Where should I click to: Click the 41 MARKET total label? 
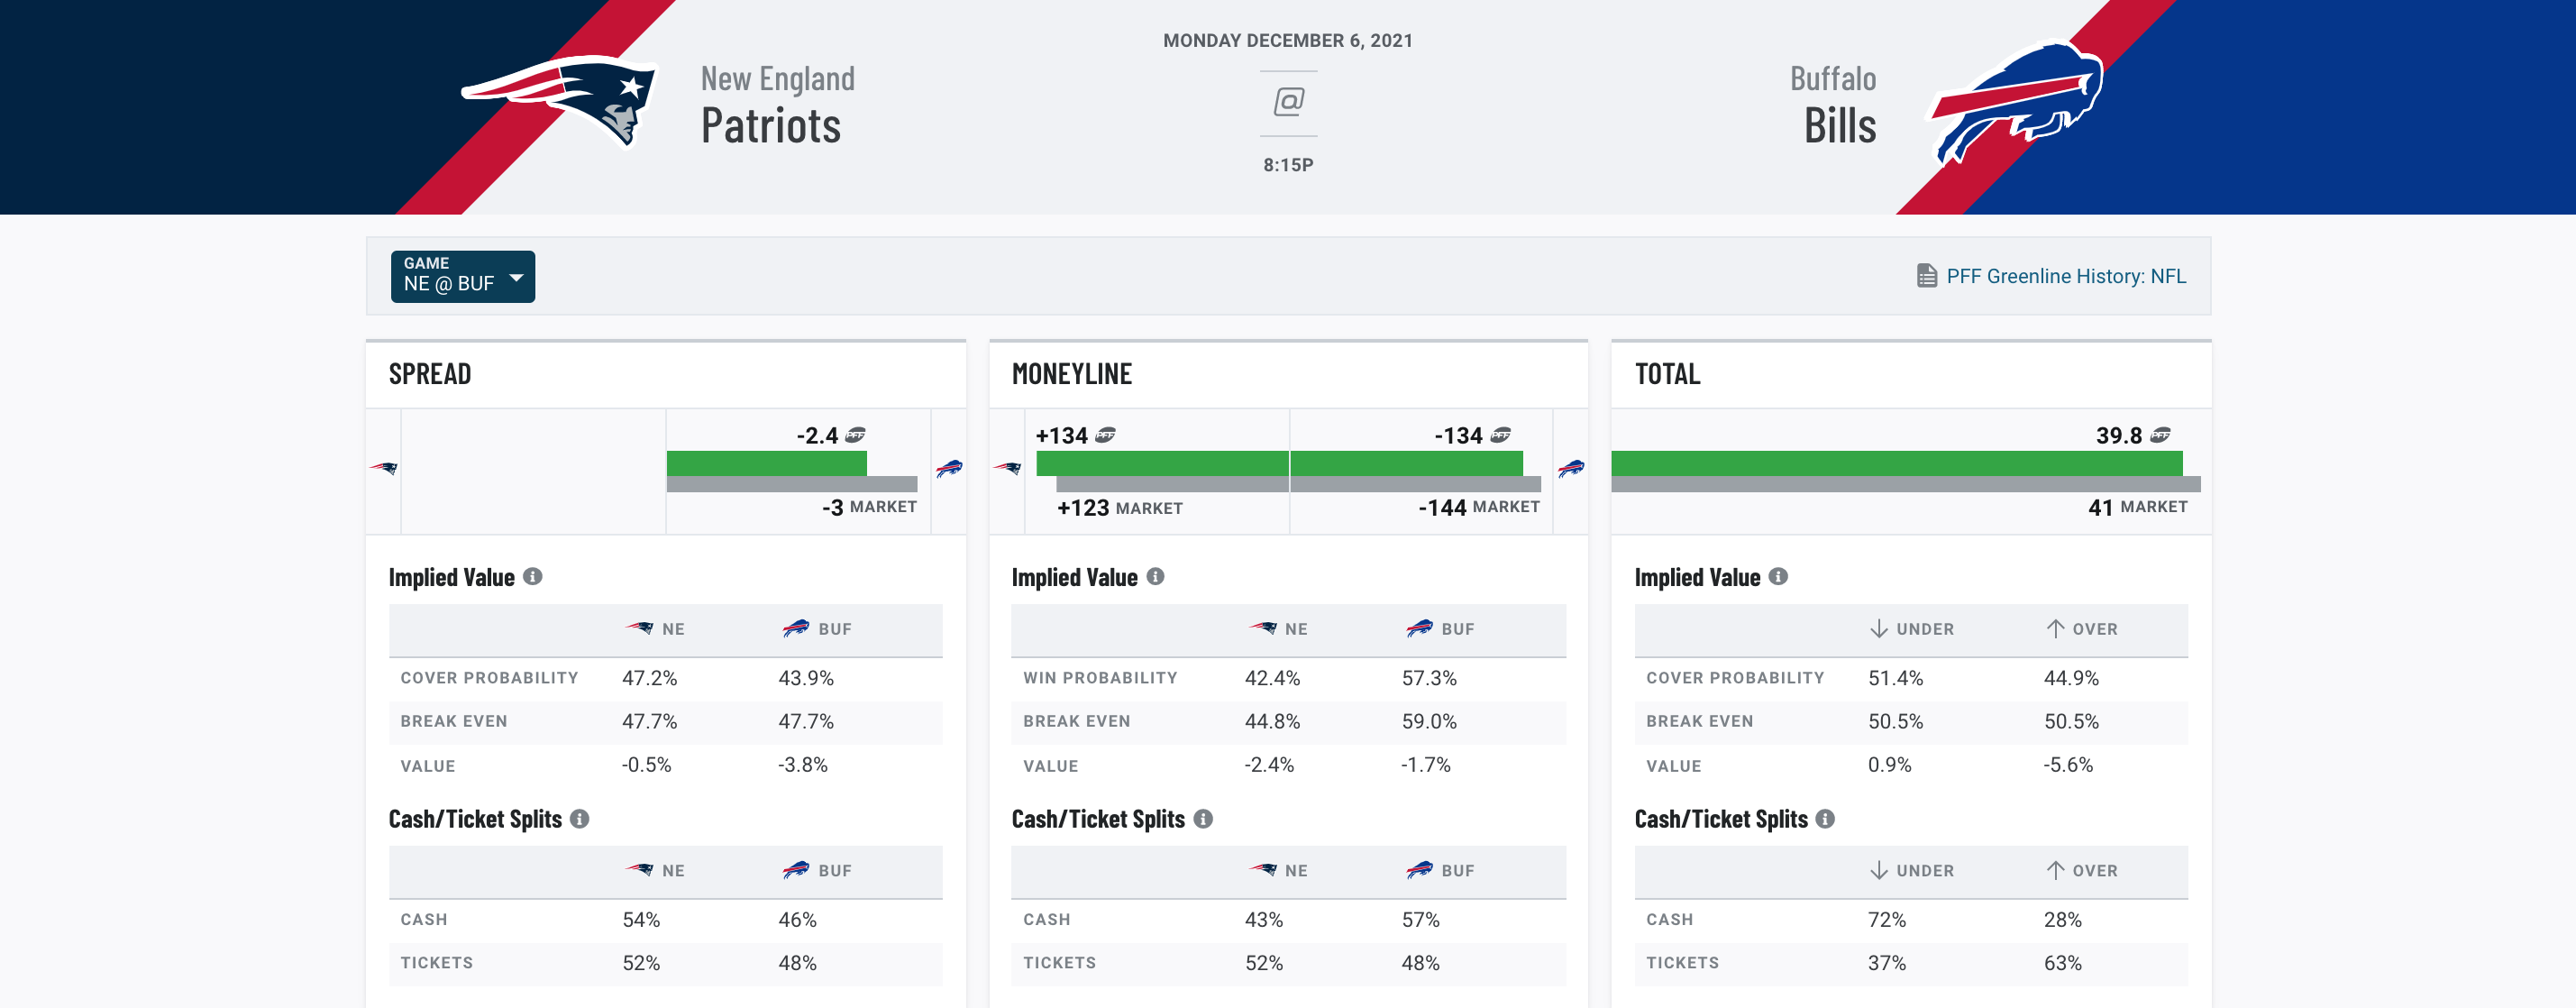tap(2138, 507)
